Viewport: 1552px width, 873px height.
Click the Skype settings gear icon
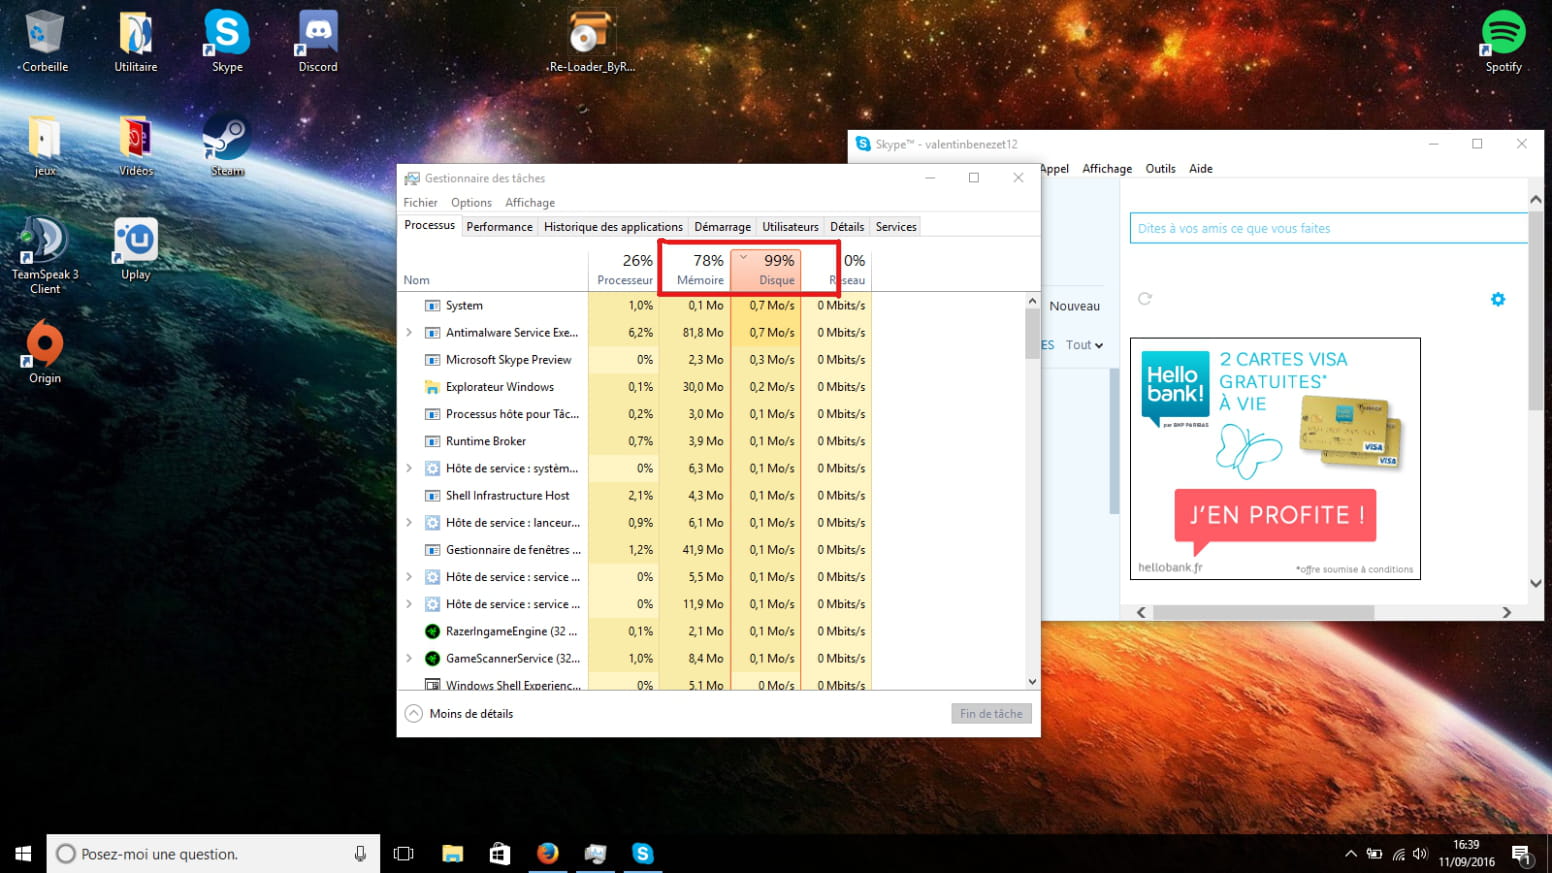(x=1497, y=299)
